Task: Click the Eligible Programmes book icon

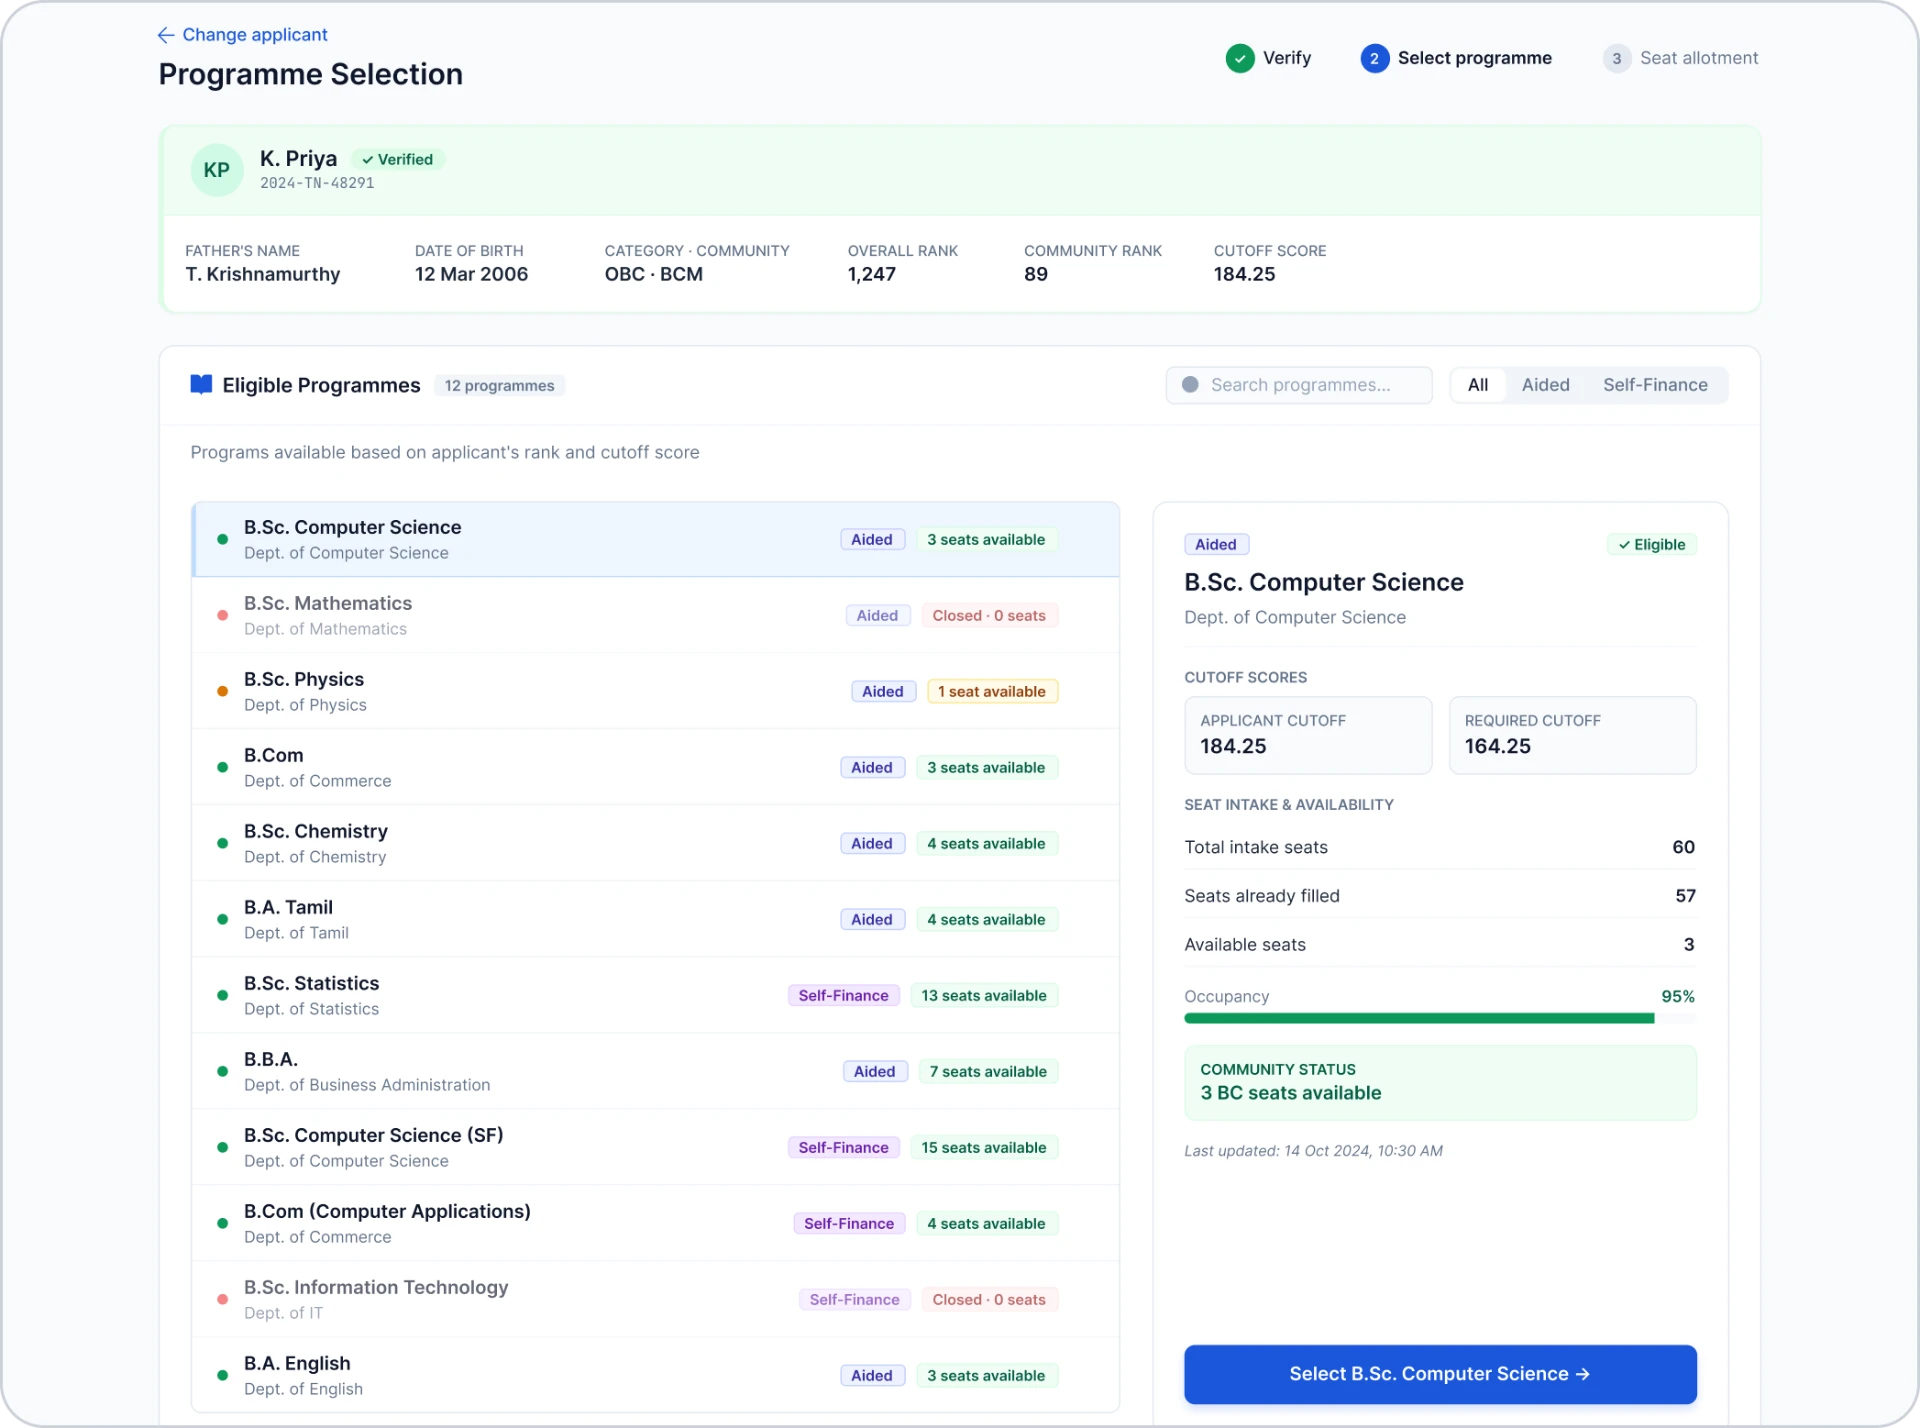Action: point(201,385)
